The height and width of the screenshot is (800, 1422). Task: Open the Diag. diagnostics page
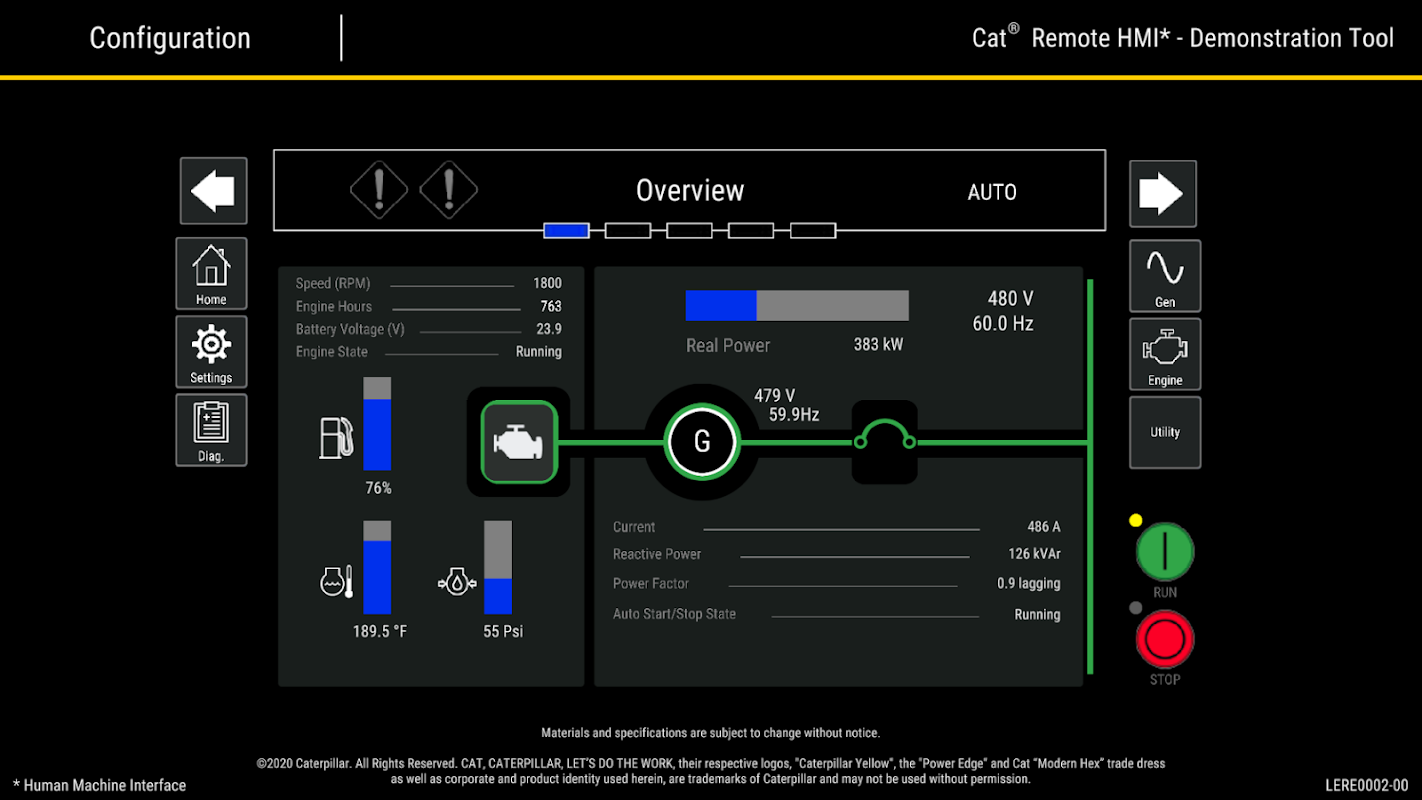click(211, 430)
